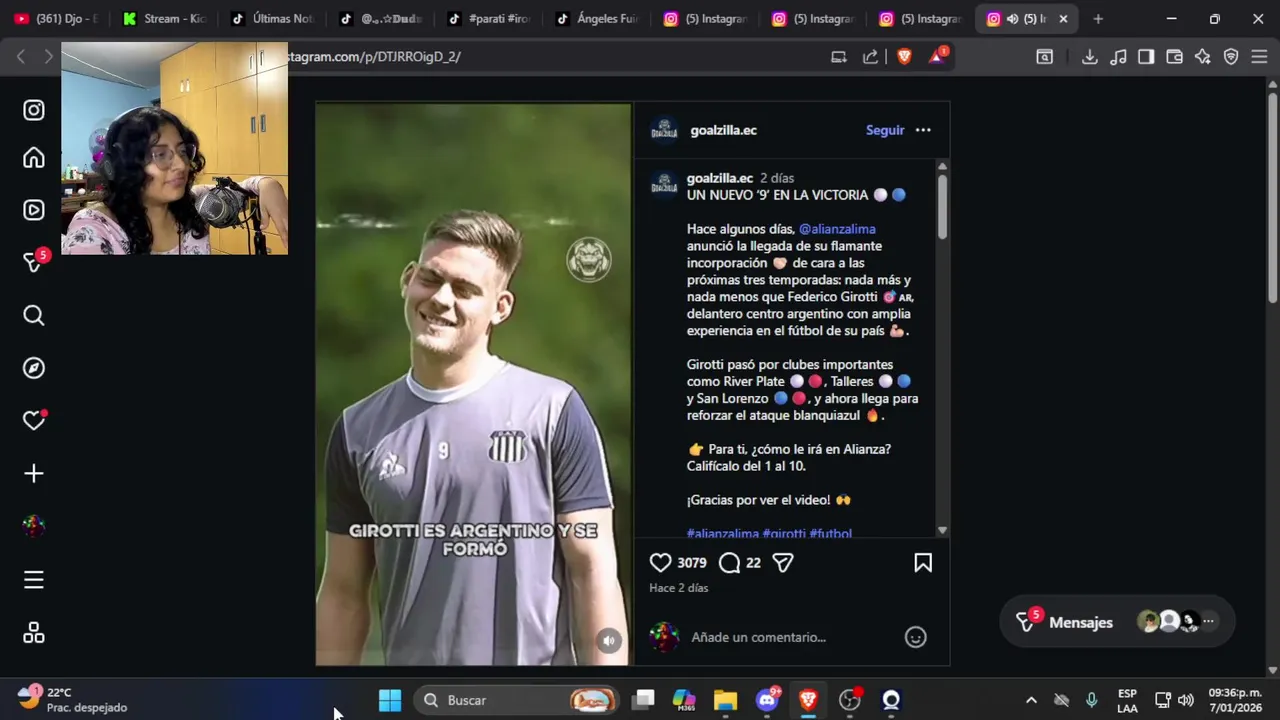Screen dimensions: 1280x720
Task: Open the emoji picker in the comment box
Action: pos(915,637)
